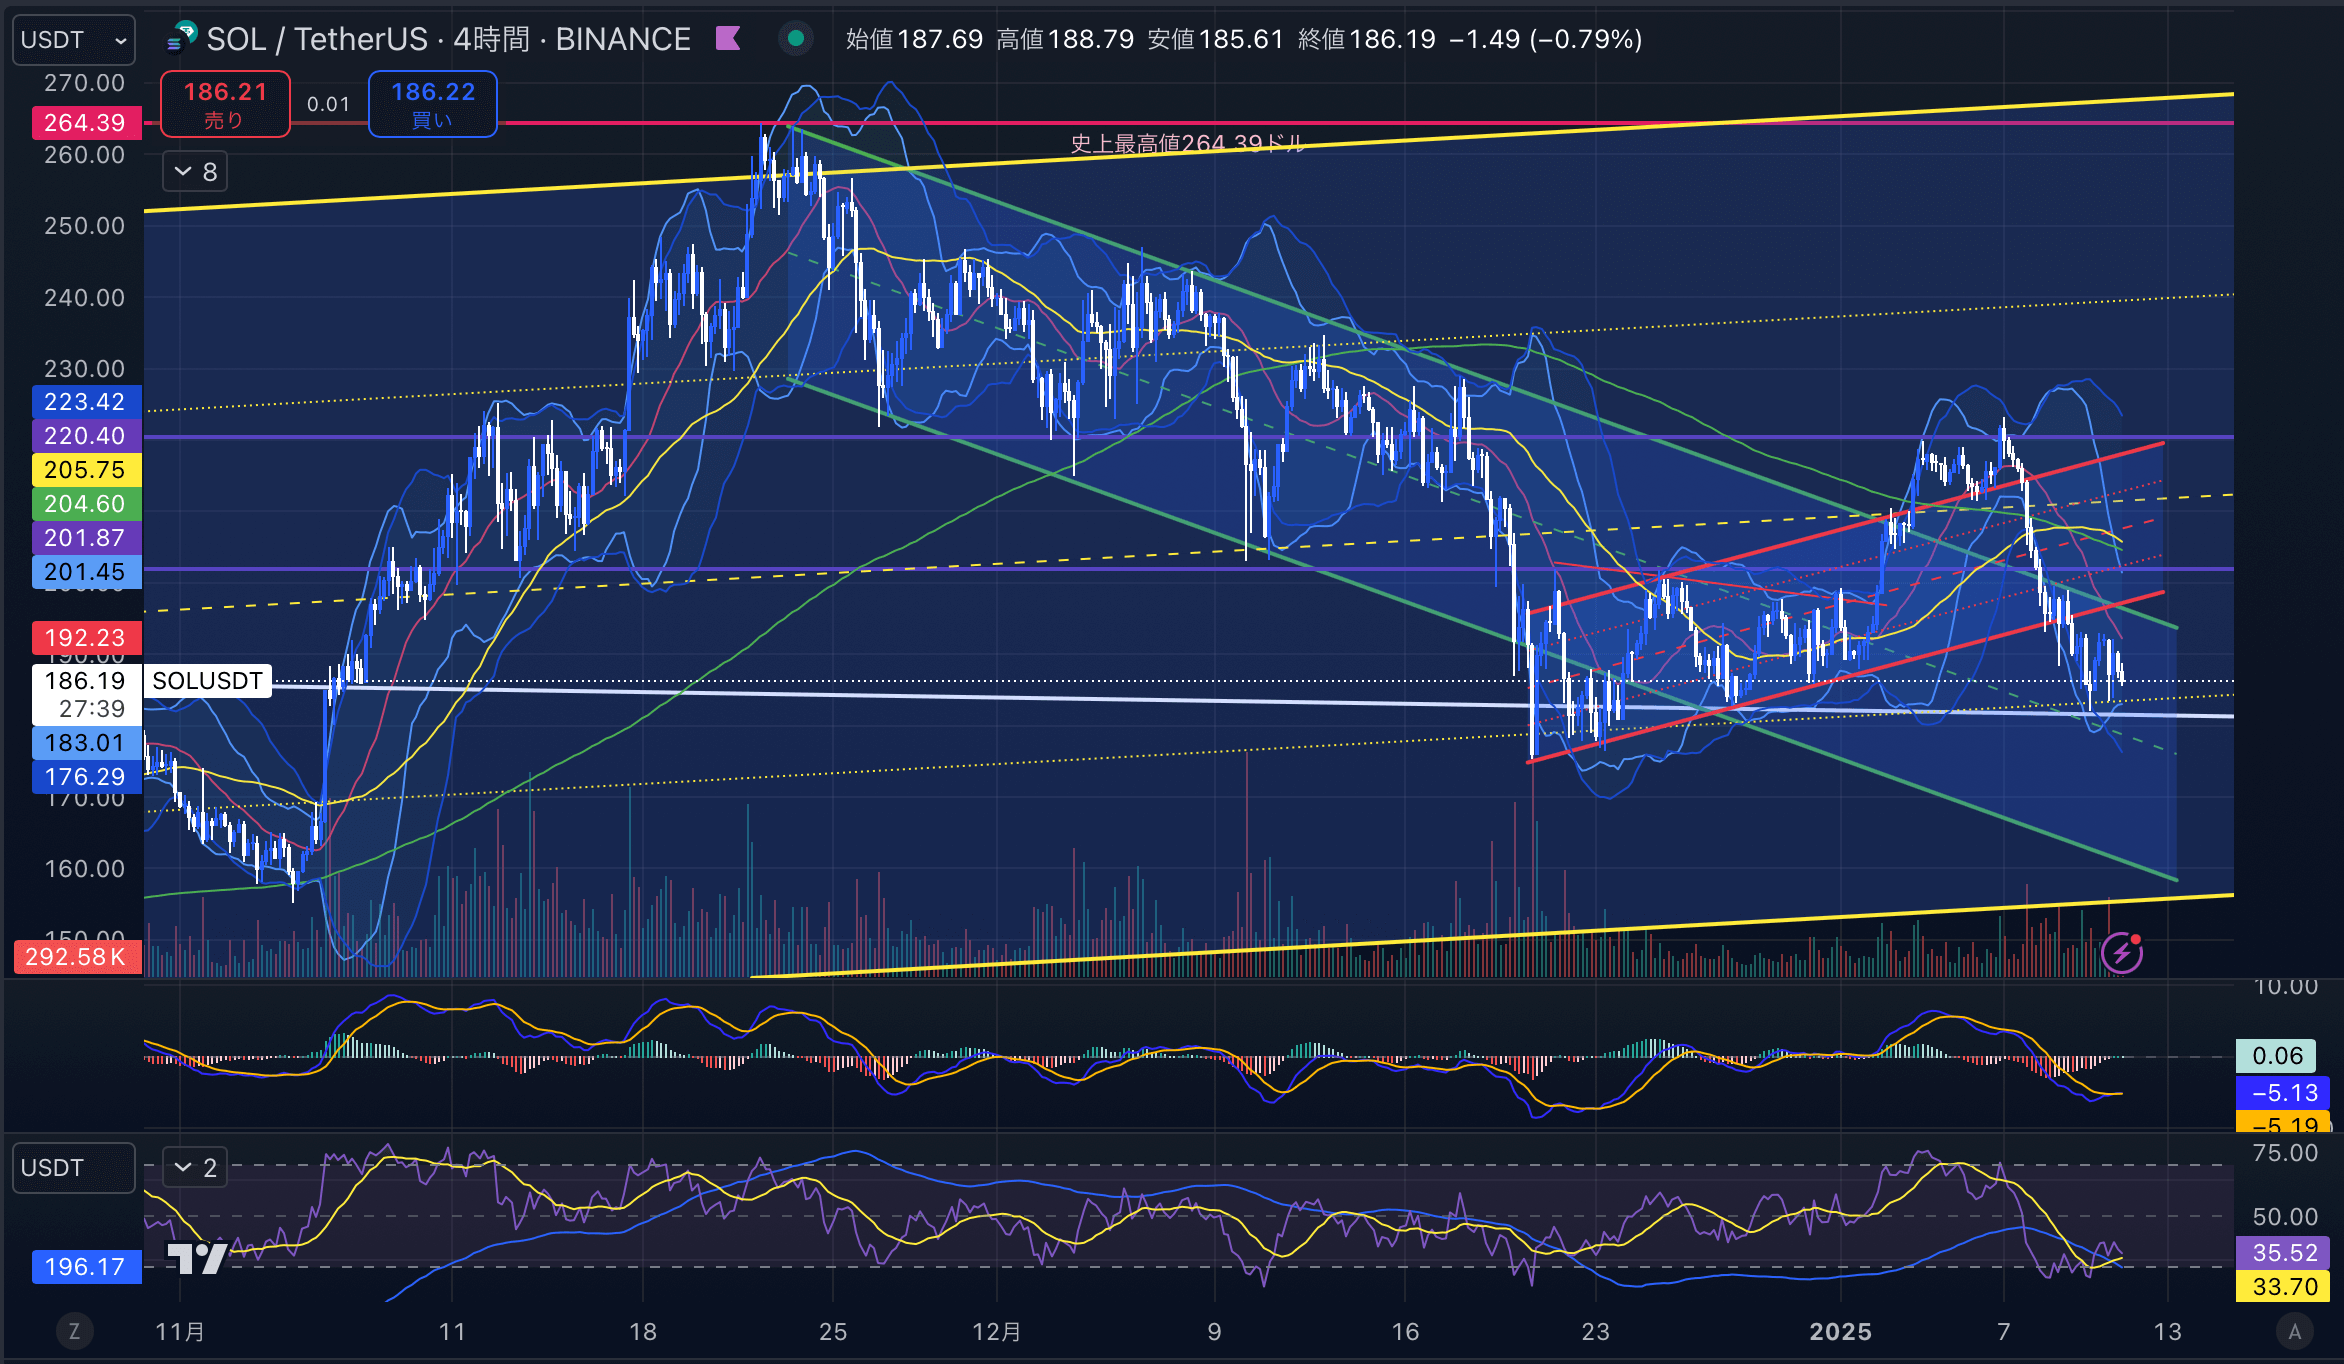This screenshot has width=2344, height=1364.
Task: Click the 12月 date label on time axis
Action: pyautogui.click(x=997, y=1331)
